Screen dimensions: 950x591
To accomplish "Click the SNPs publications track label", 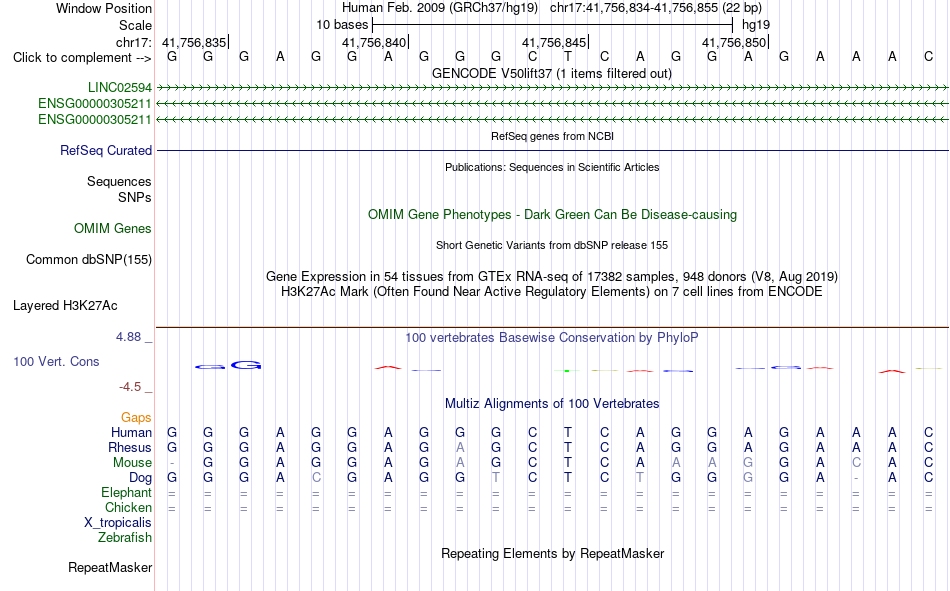I will [x=135, y=197].
